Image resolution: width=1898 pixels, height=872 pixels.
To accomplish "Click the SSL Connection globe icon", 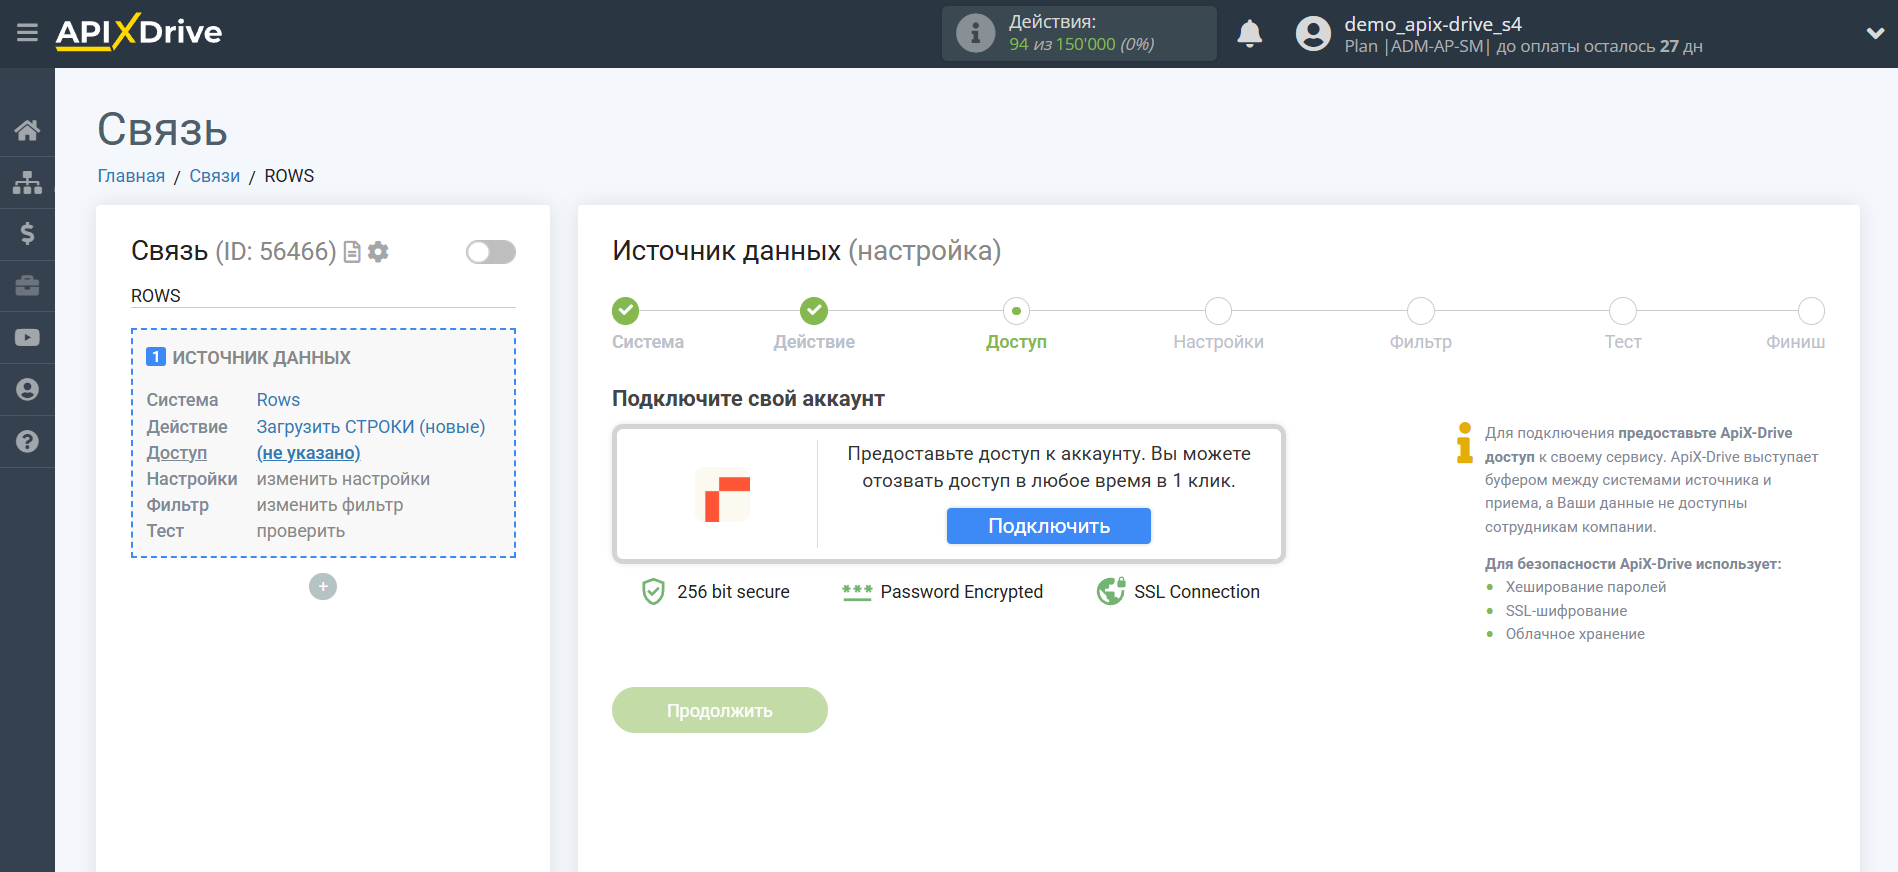I will pos(1111,592).
